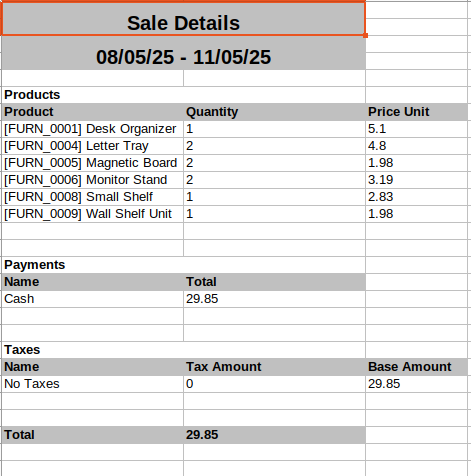Viewport: 471px width, 476px height.
Task: Select the Desk Organizer product cell
Action: point(92,129)
